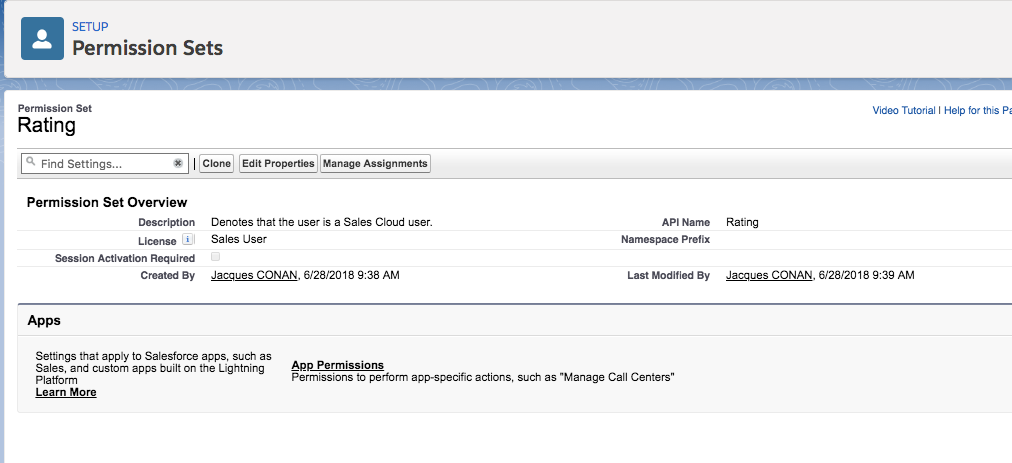Open Last Modified By Jacques CONAN profile
Screen dimensions: 1012x463
coord(769,275)
